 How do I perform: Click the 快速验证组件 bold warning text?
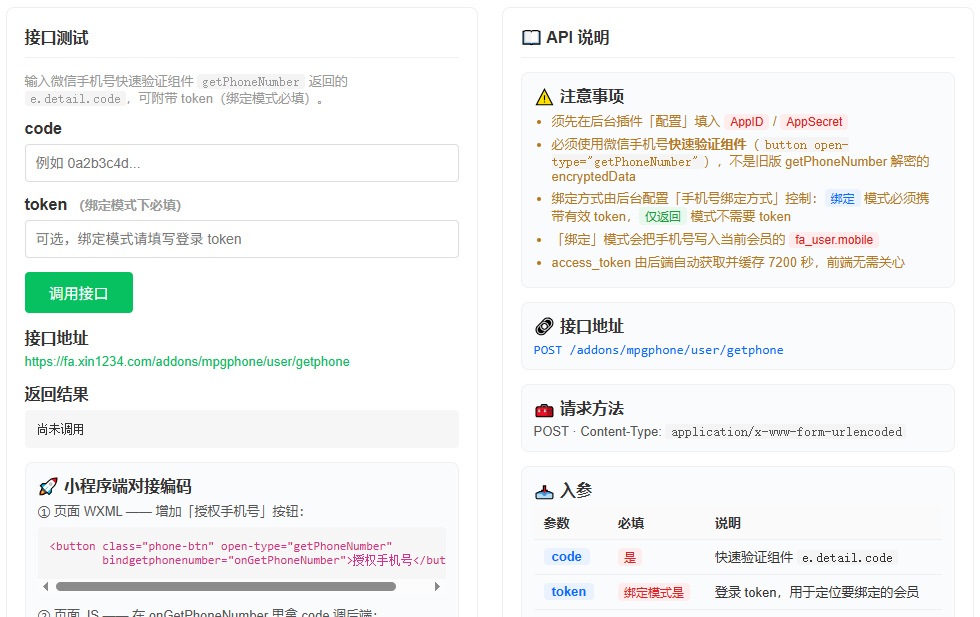pyautogui.click(x=708, y=144)
